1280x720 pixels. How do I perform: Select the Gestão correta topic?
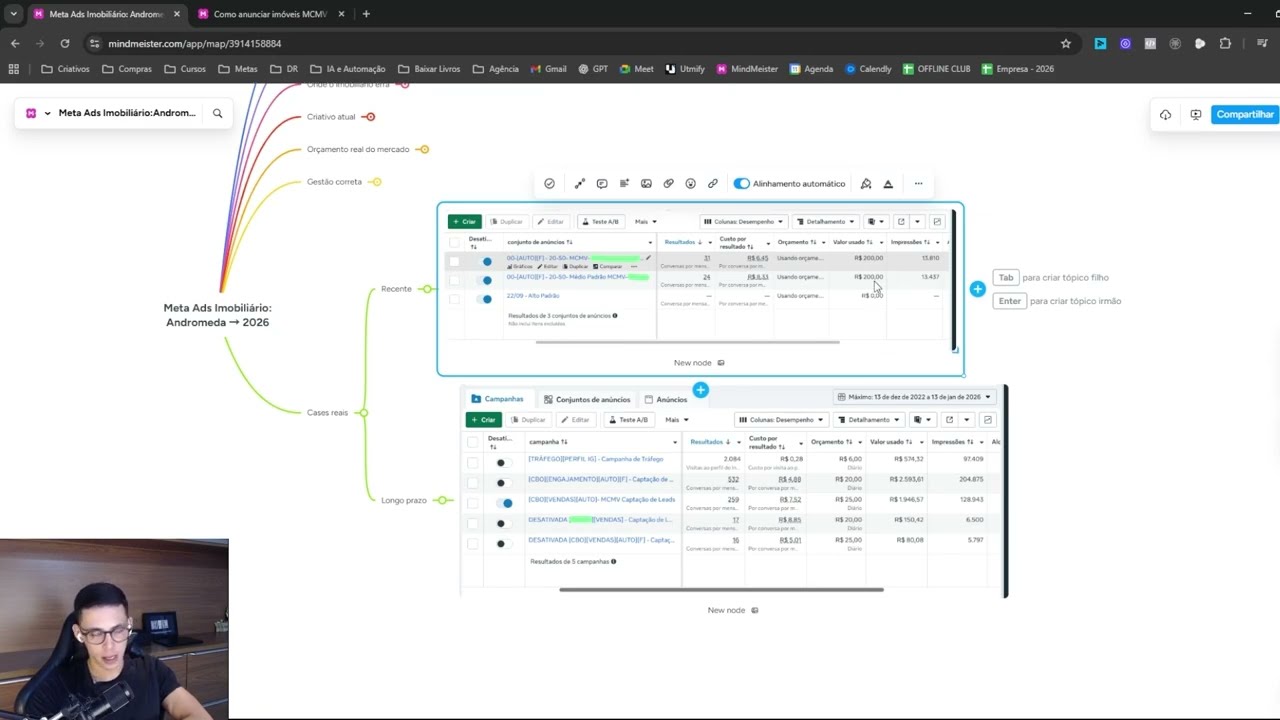(x=334, y=182)
